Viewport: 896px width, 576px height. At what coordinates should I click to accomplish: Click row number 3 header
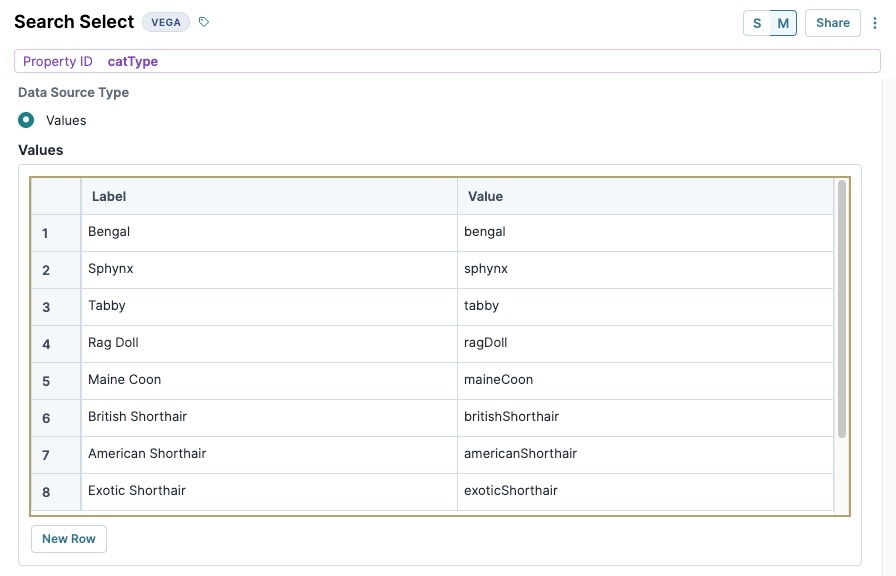56,307
